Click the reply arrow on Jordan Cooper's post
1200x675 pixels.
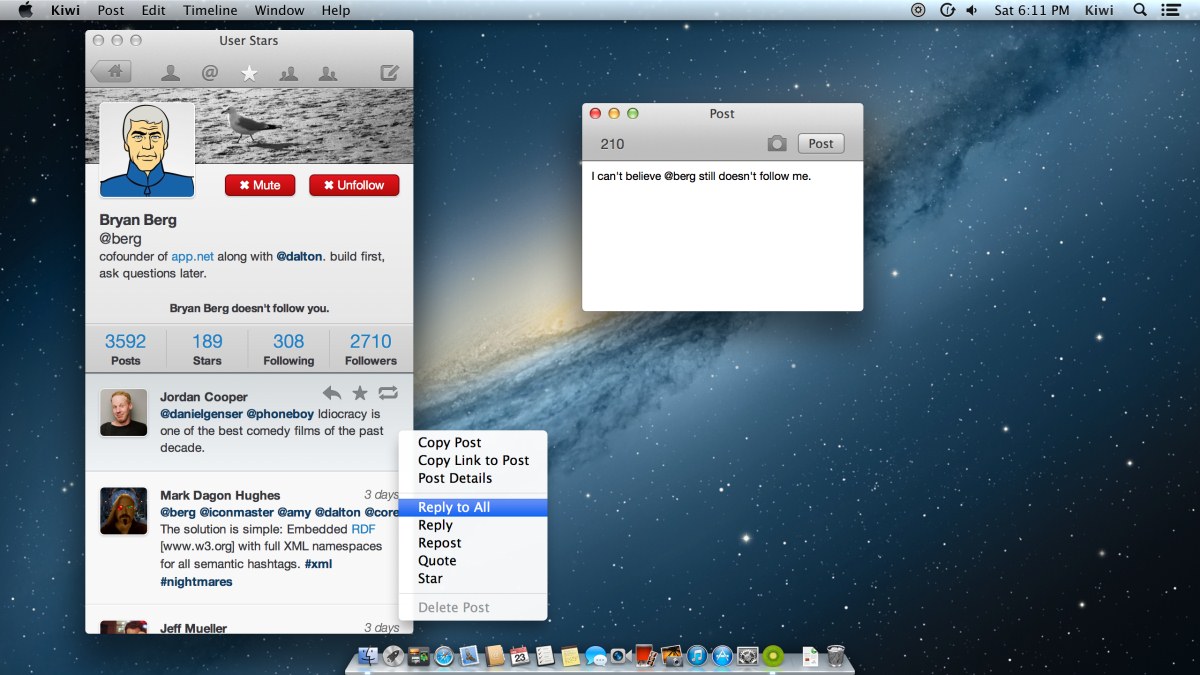pos(332,393)
